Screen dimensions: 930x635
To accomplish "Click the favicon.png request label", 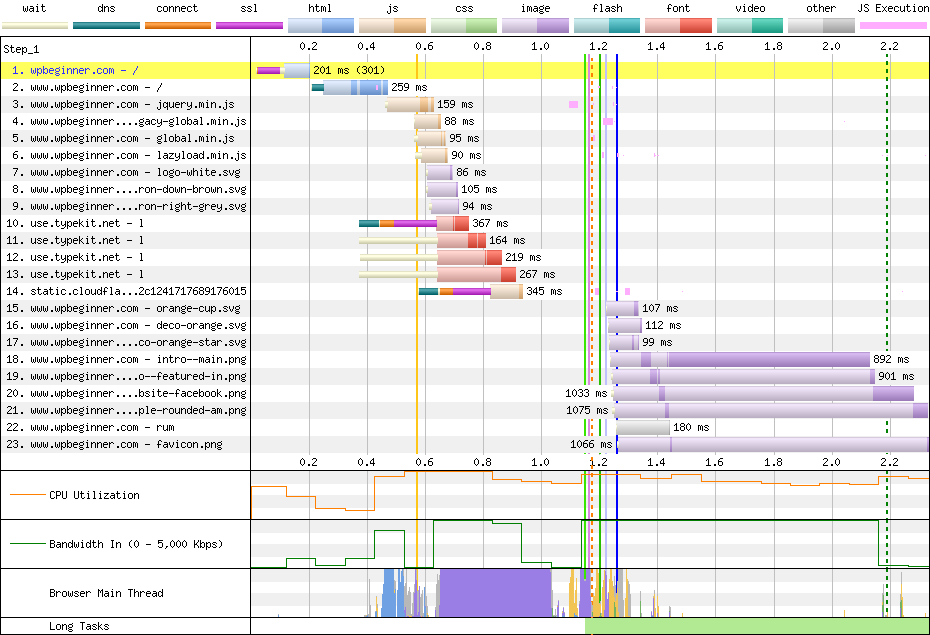I will pos(126,445).
